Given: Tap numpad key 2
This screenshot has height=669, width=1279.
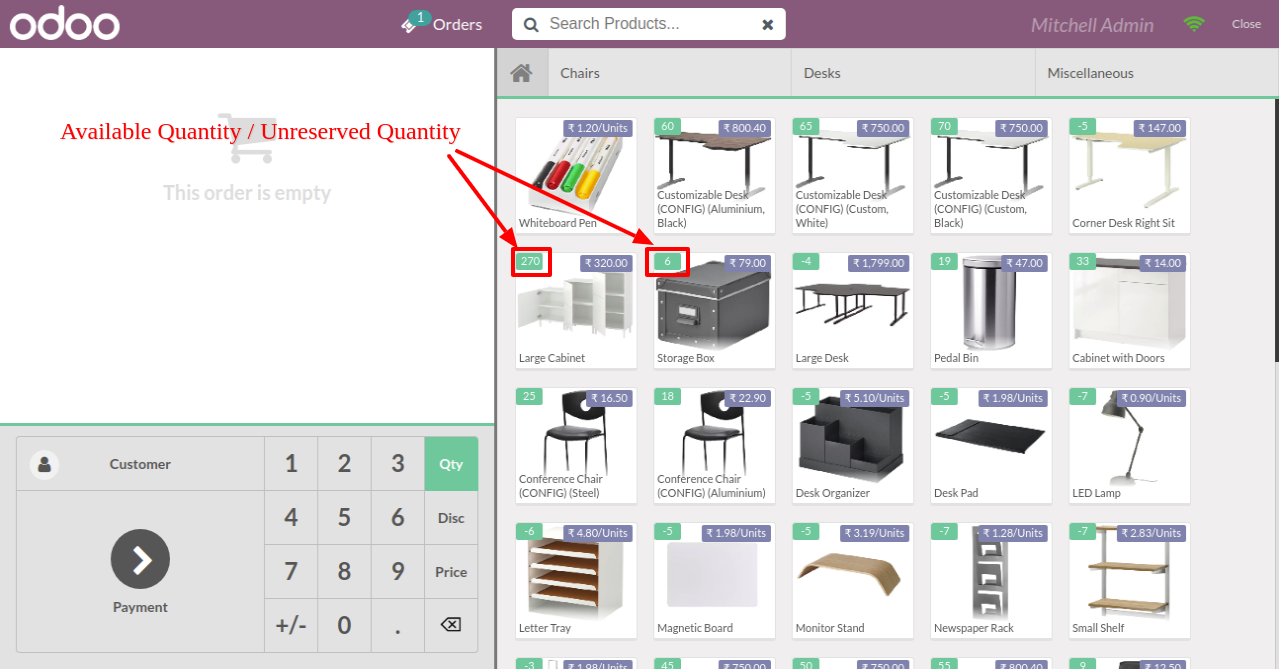Looking at the screenshot, I should pos(344,464).
